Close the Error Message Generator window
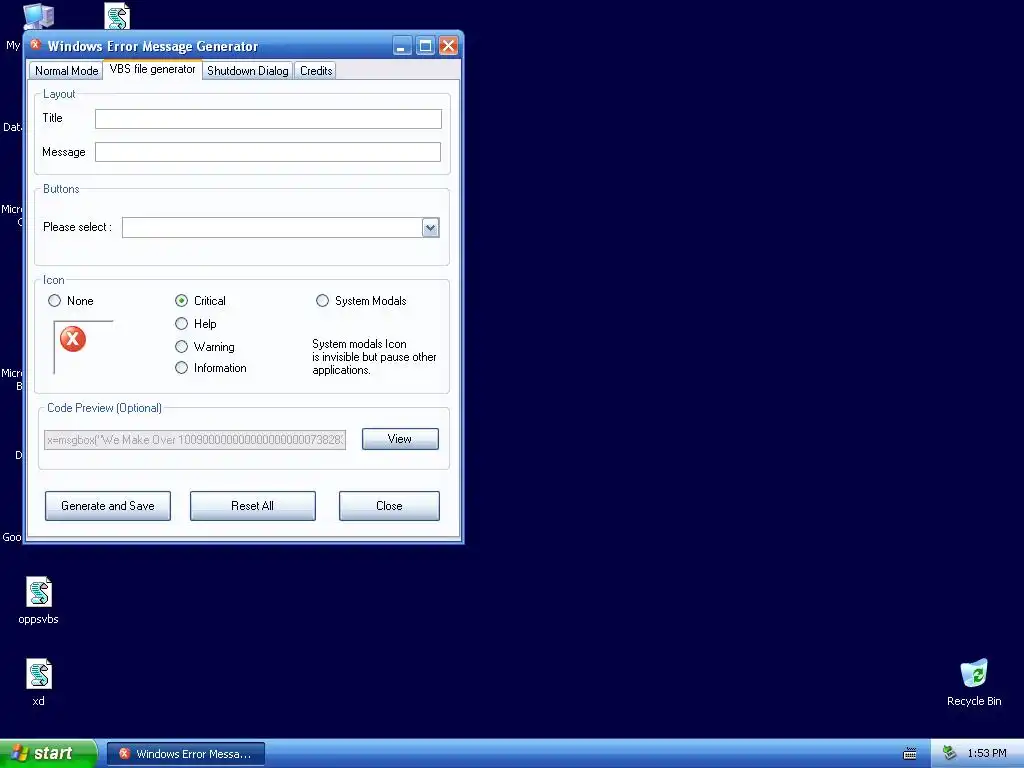1024x768 pixels. coord(448,46)
